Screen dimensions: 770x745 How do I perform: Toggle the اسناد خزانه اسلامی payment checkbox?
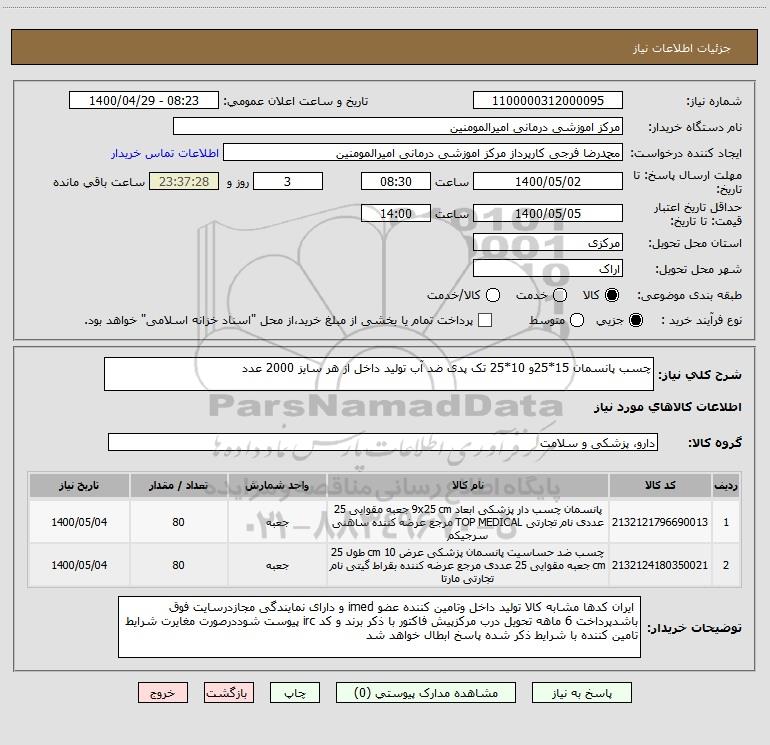pos(485,320)
